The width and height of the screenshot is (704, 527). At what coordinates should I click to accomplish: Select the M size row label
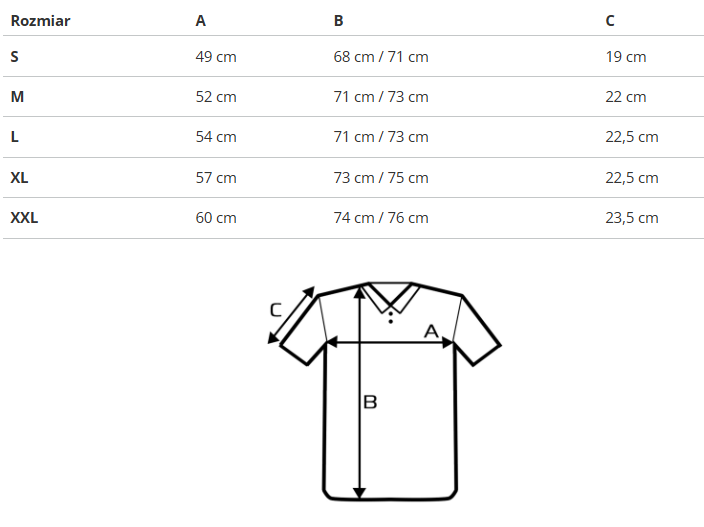pos(17,97)
